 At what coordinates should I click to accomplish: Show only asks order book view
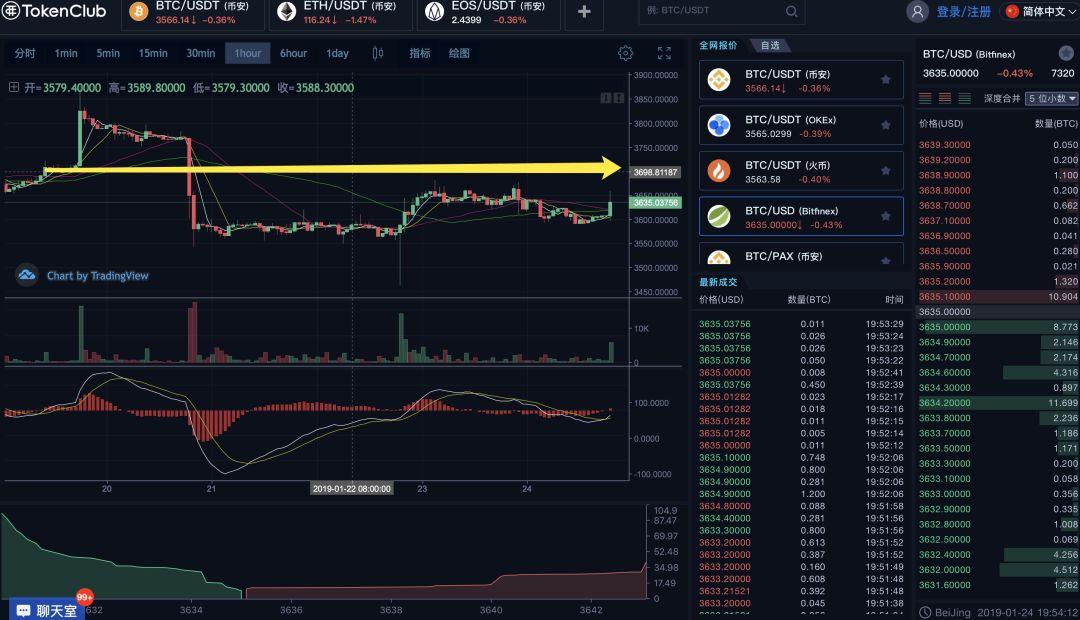pyautogui.click(x=945, y=99)
